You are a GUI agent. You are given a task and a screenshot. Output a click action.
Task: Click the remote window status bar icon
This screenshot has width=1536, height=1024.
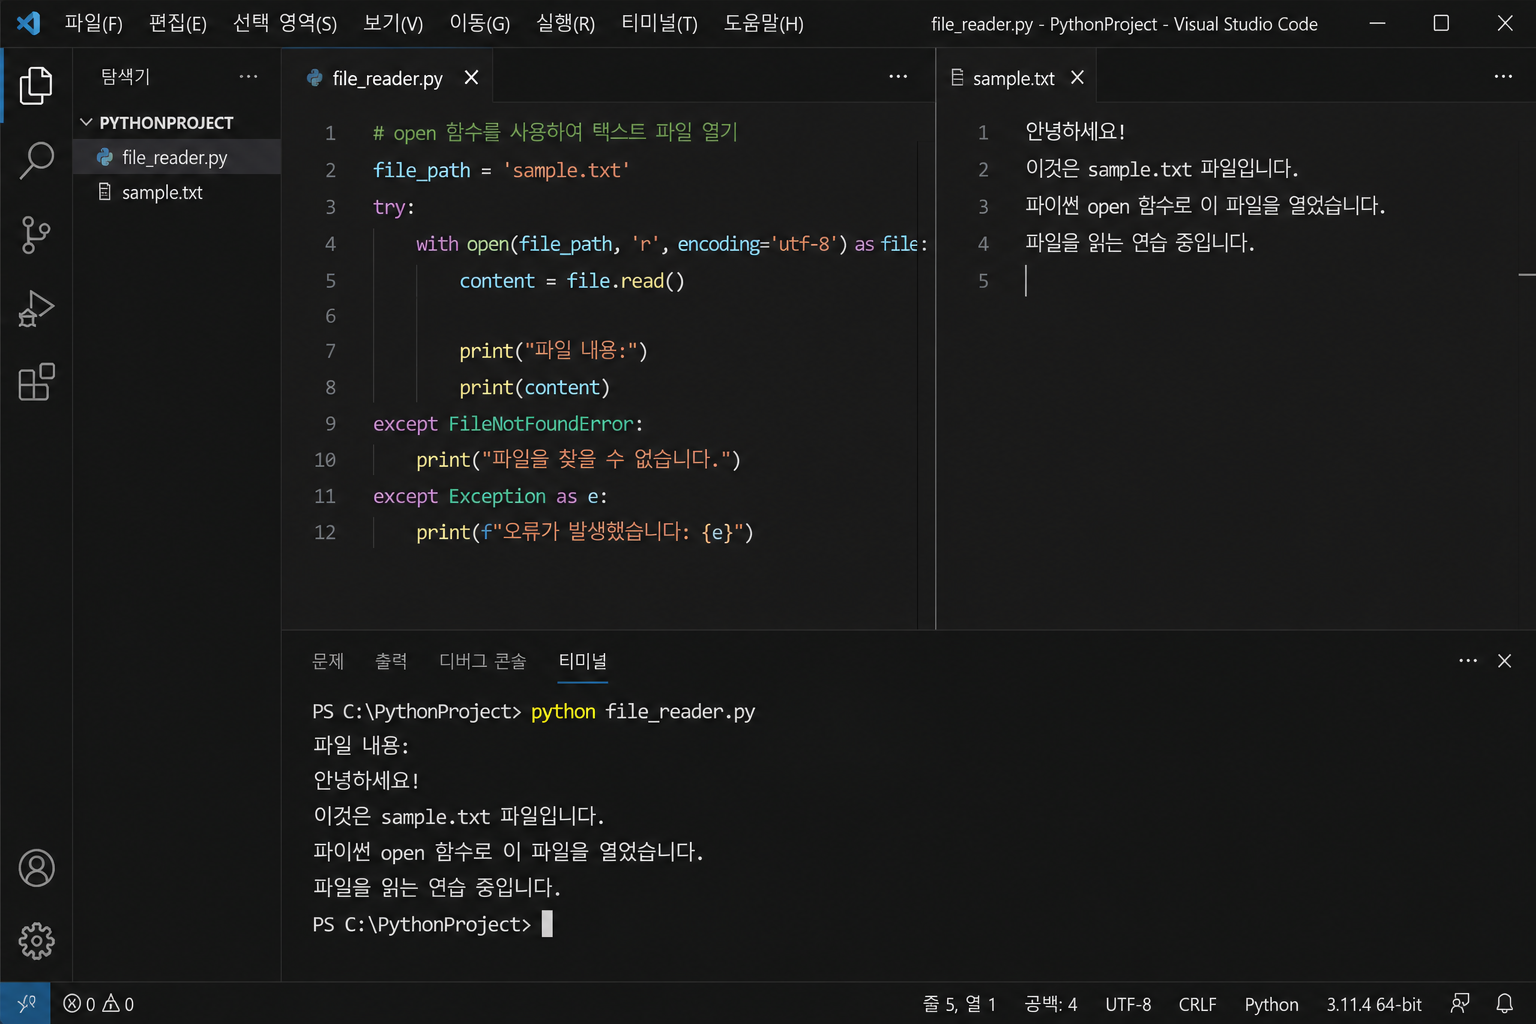[x=27, y=1003]
